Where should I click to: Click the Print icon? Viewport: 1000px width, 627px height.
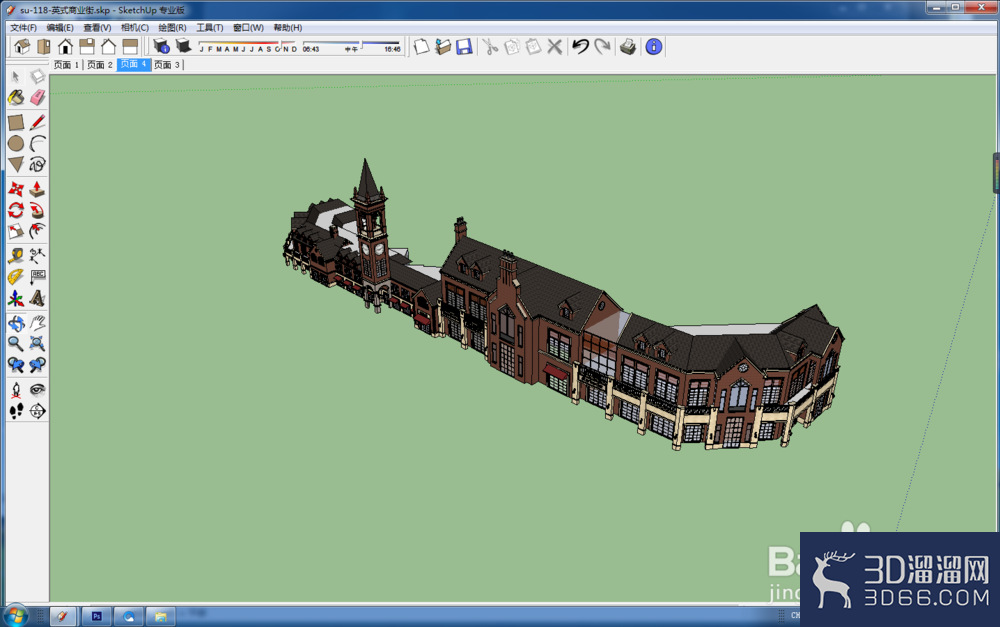[x=628, y=47]
